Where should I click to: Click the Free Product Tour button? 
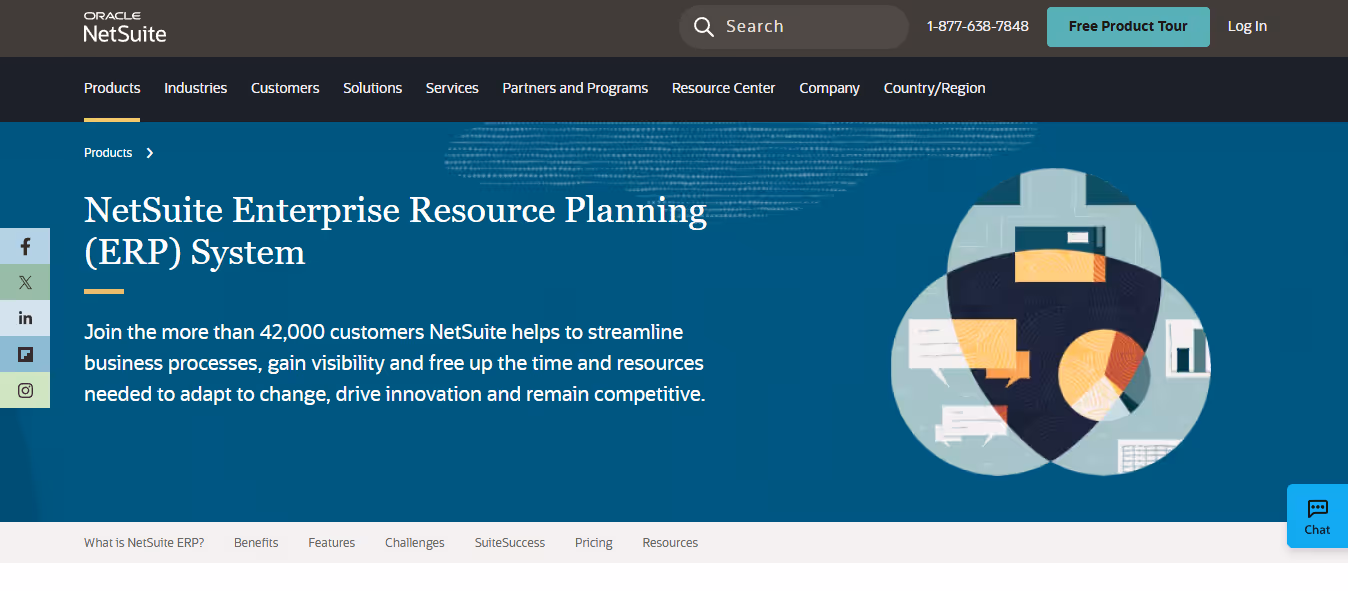(x=1128, y=27)
